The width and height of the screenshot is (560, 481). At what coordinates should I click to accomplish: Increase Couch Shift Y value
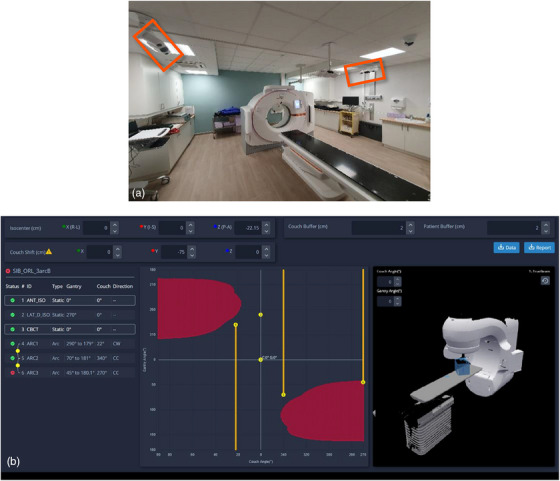[192, 249]
